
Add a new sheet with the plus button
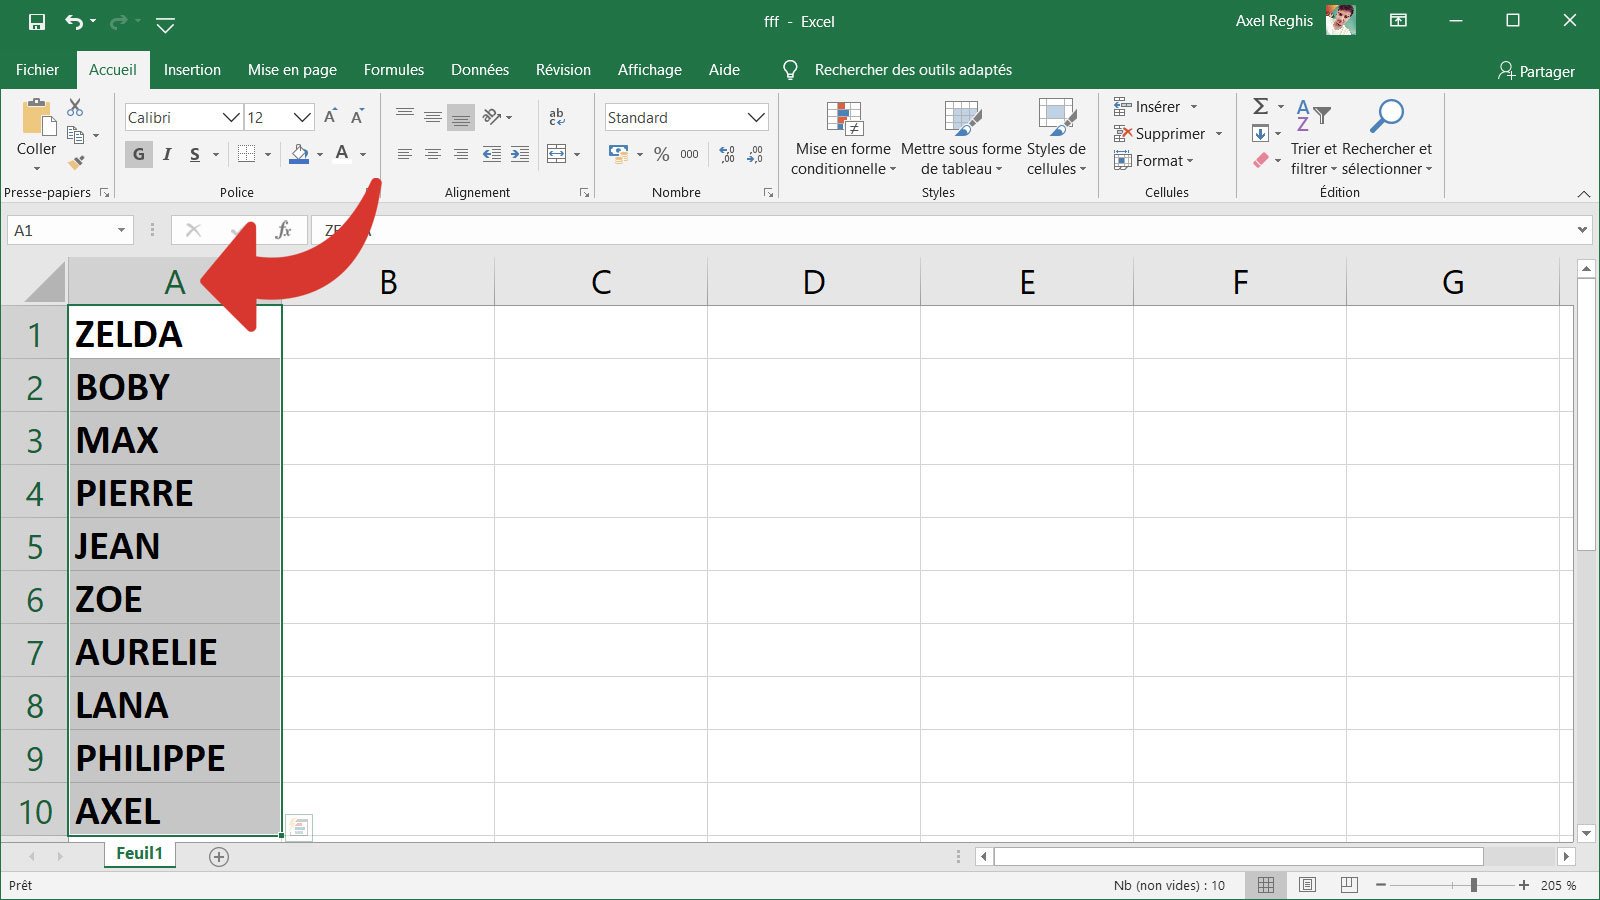tap(217, 855)
